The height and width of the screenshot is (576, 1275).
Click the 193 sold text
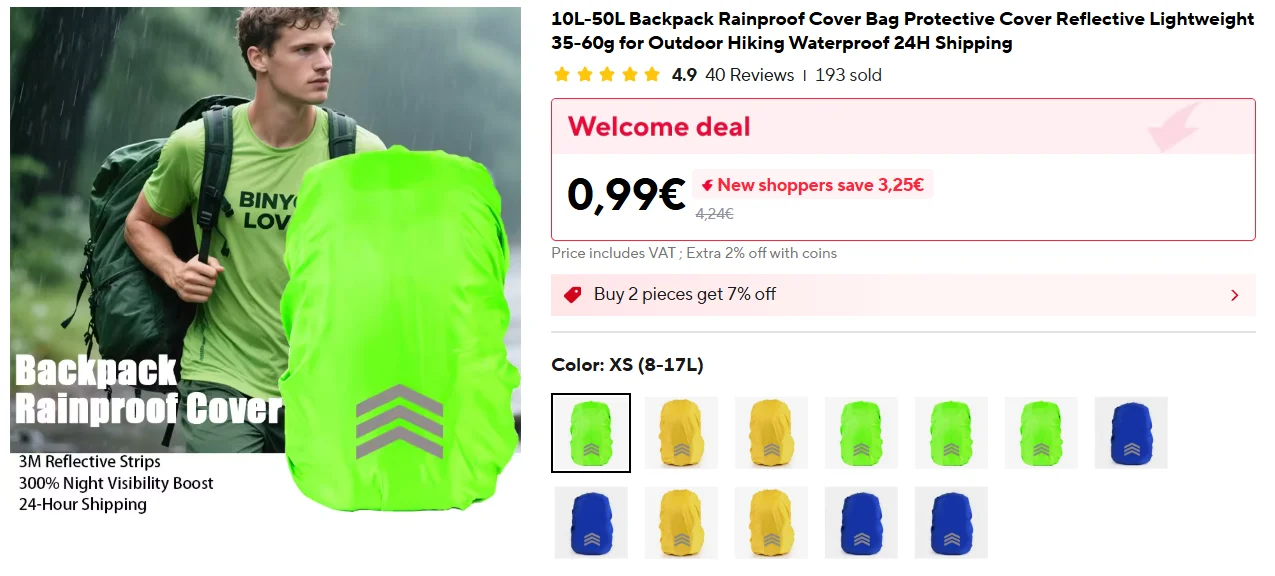(x=848, y=75)
